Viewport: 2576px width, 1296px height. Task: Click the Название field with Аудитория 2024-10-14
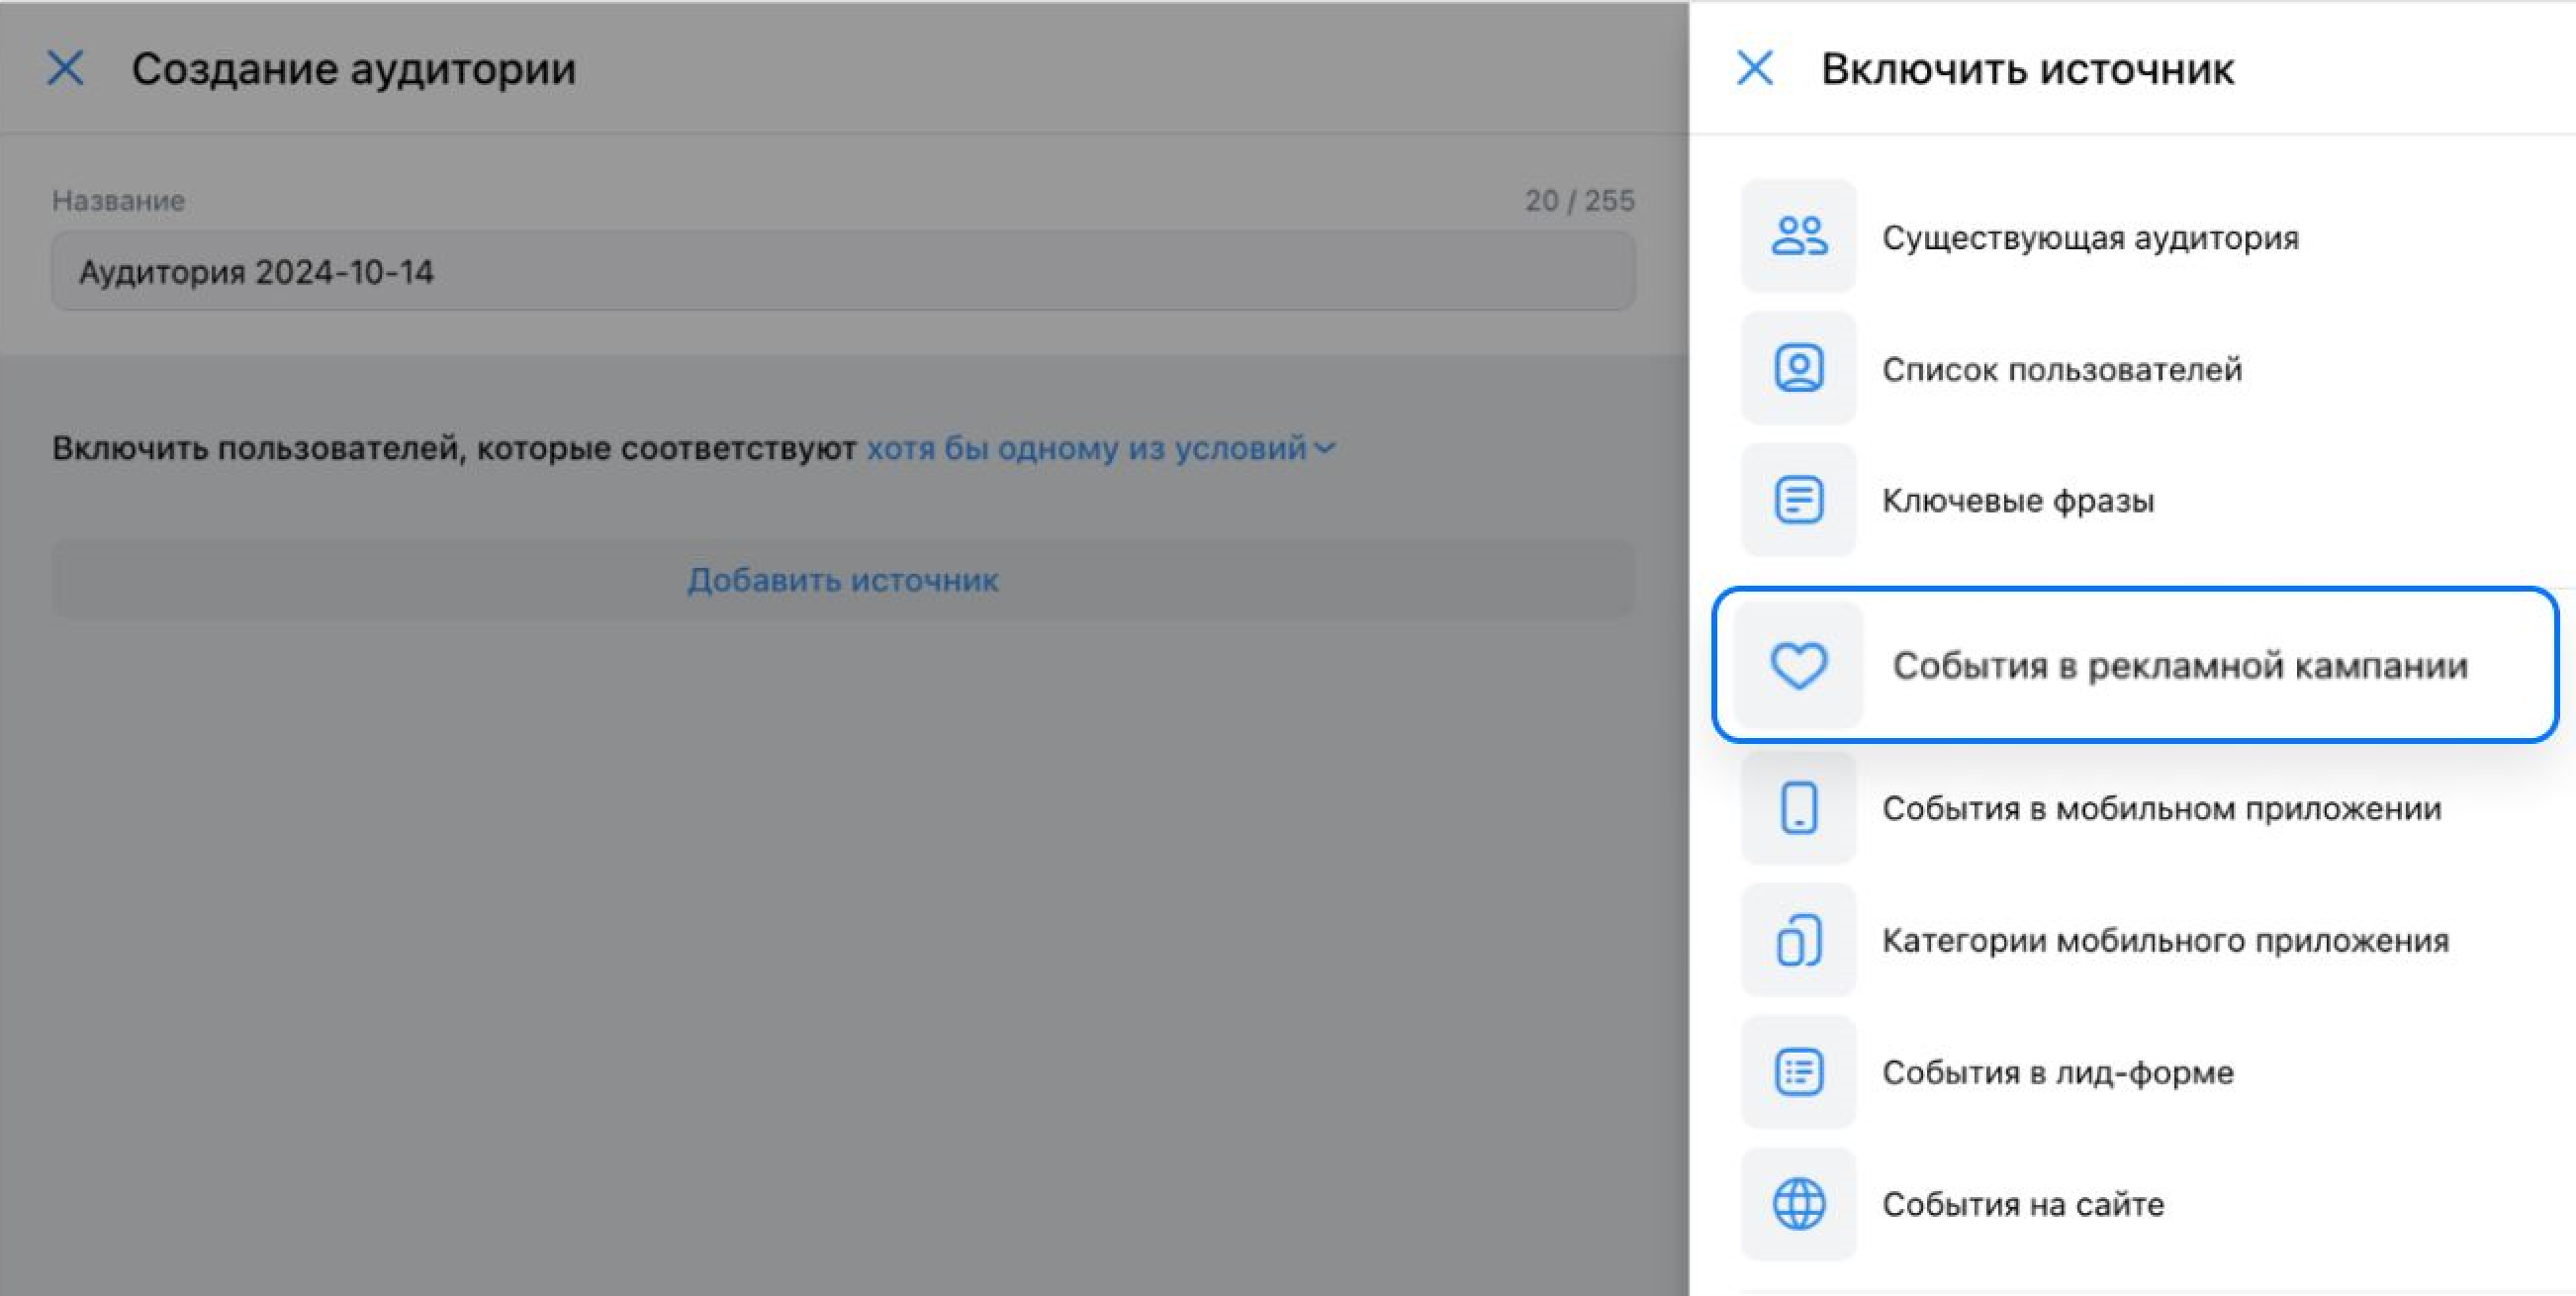tap(843, 271)
